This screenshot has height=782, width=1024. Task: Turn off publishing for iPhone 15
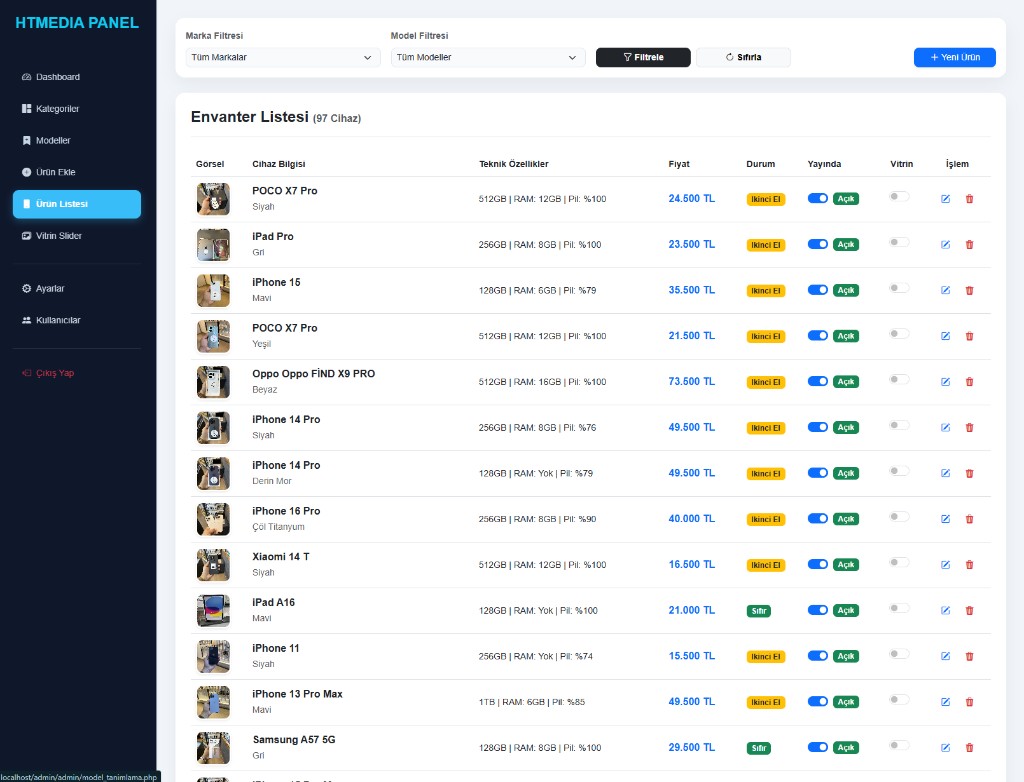click(x=818, y=289)
